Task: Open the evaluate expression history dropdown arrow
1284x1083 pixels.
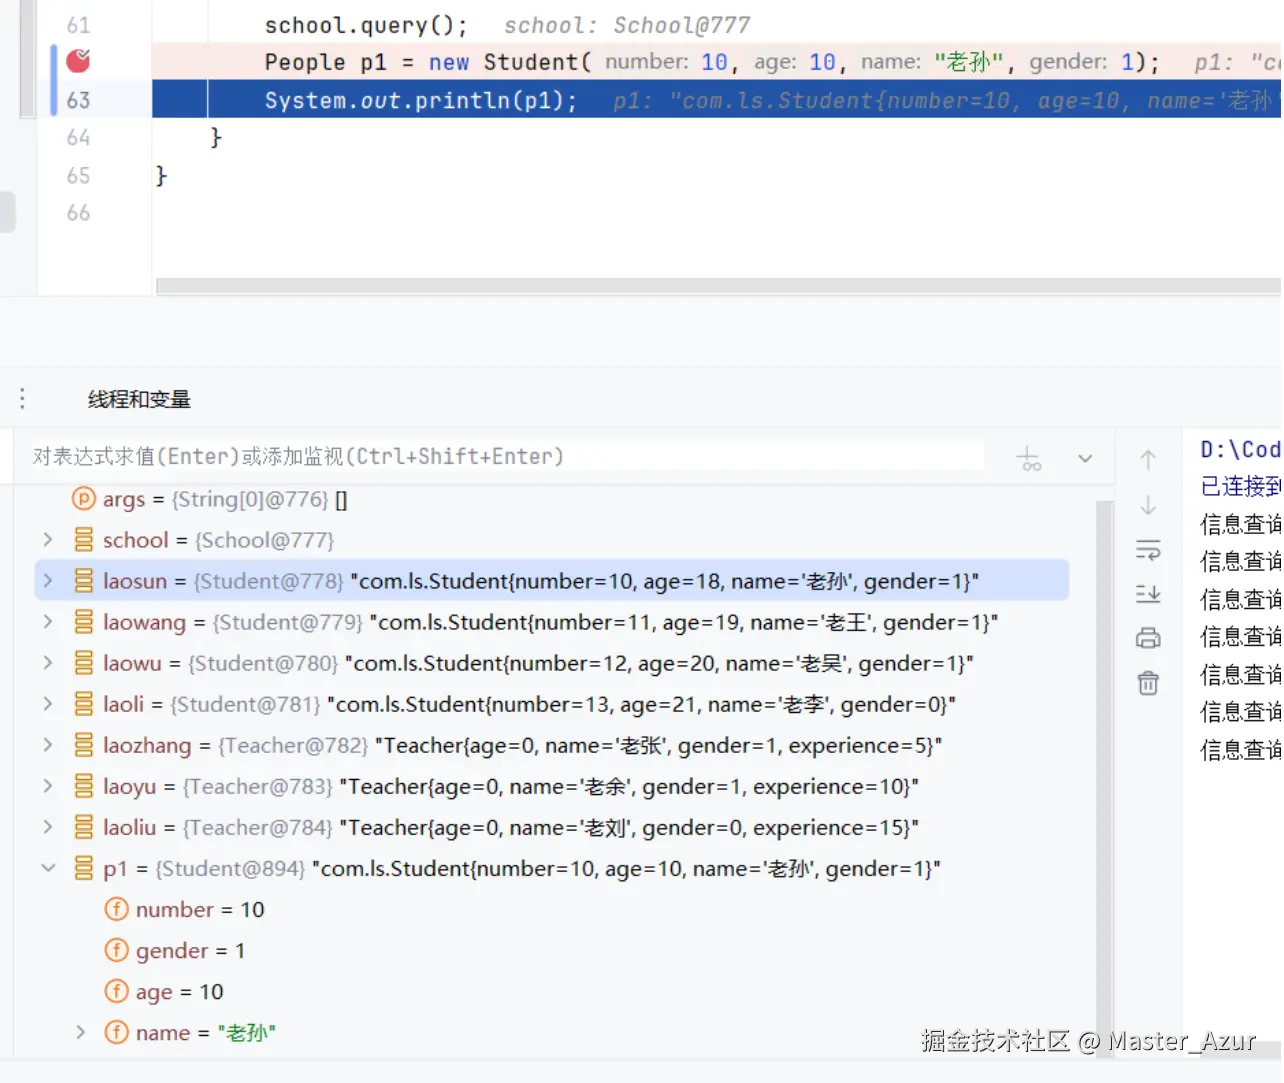Action: point(1085,458)
